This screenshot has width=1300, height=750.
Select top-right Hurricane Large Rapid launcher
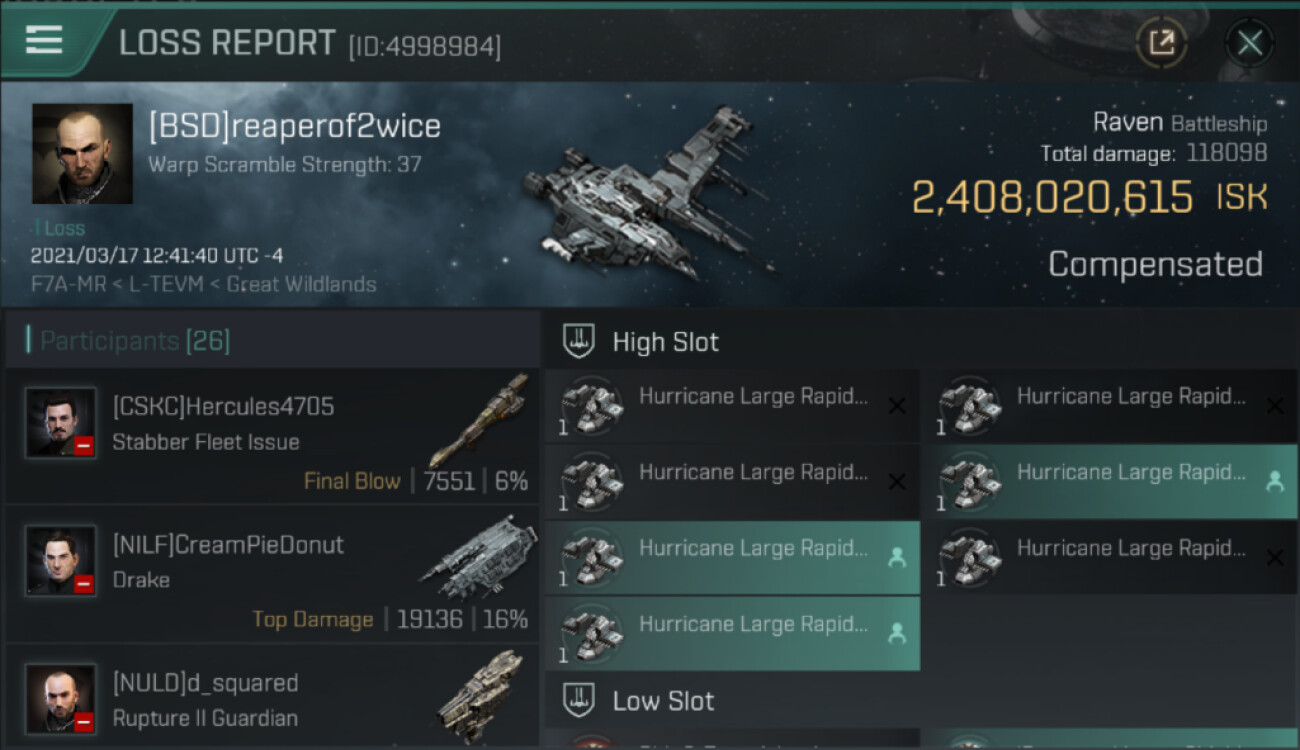1109,406
